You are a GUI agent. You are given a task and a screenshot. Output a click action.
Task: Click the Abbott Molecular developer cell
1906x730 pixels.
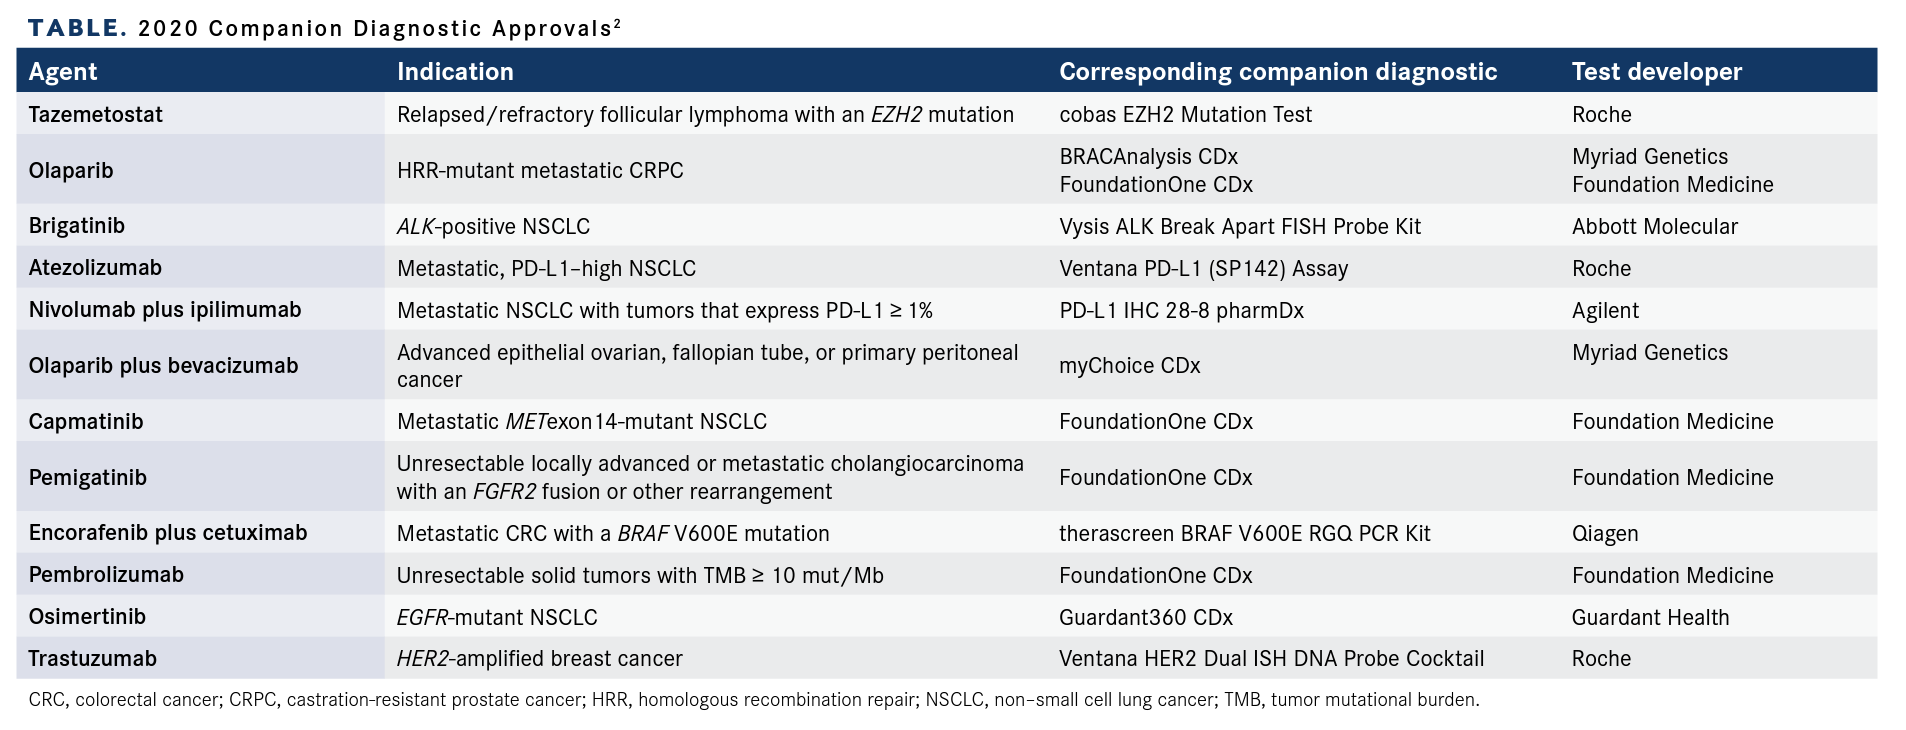point(1654,227)
